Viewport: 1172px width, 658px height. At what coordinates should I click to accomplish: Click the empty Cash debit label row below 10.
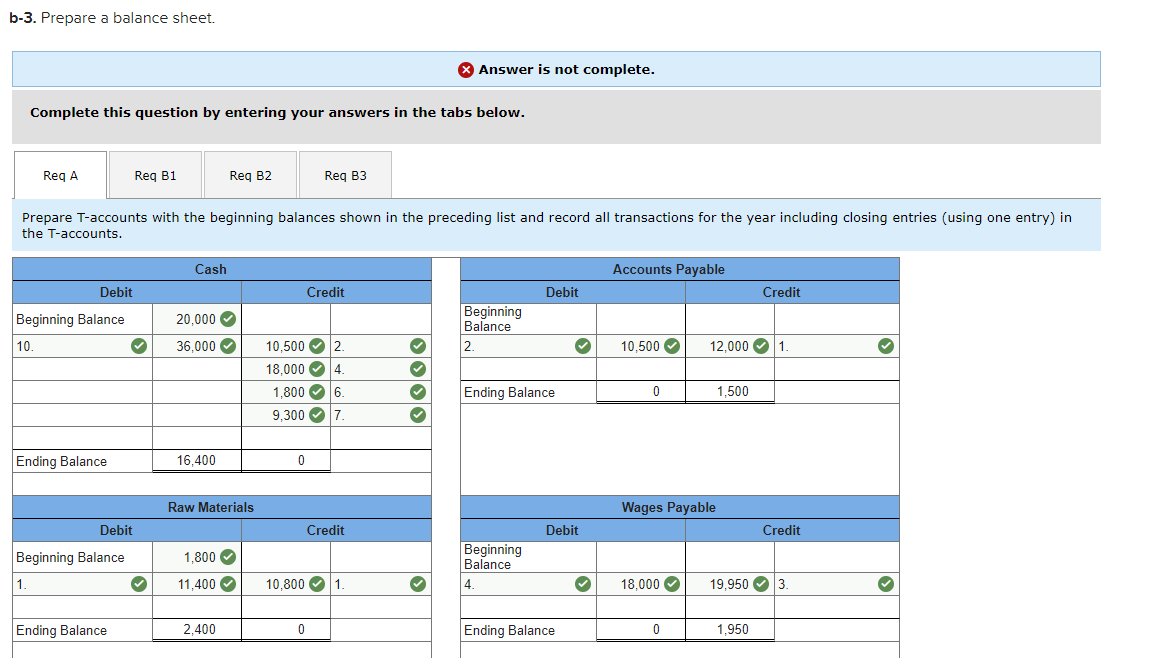tap(82, 369)
